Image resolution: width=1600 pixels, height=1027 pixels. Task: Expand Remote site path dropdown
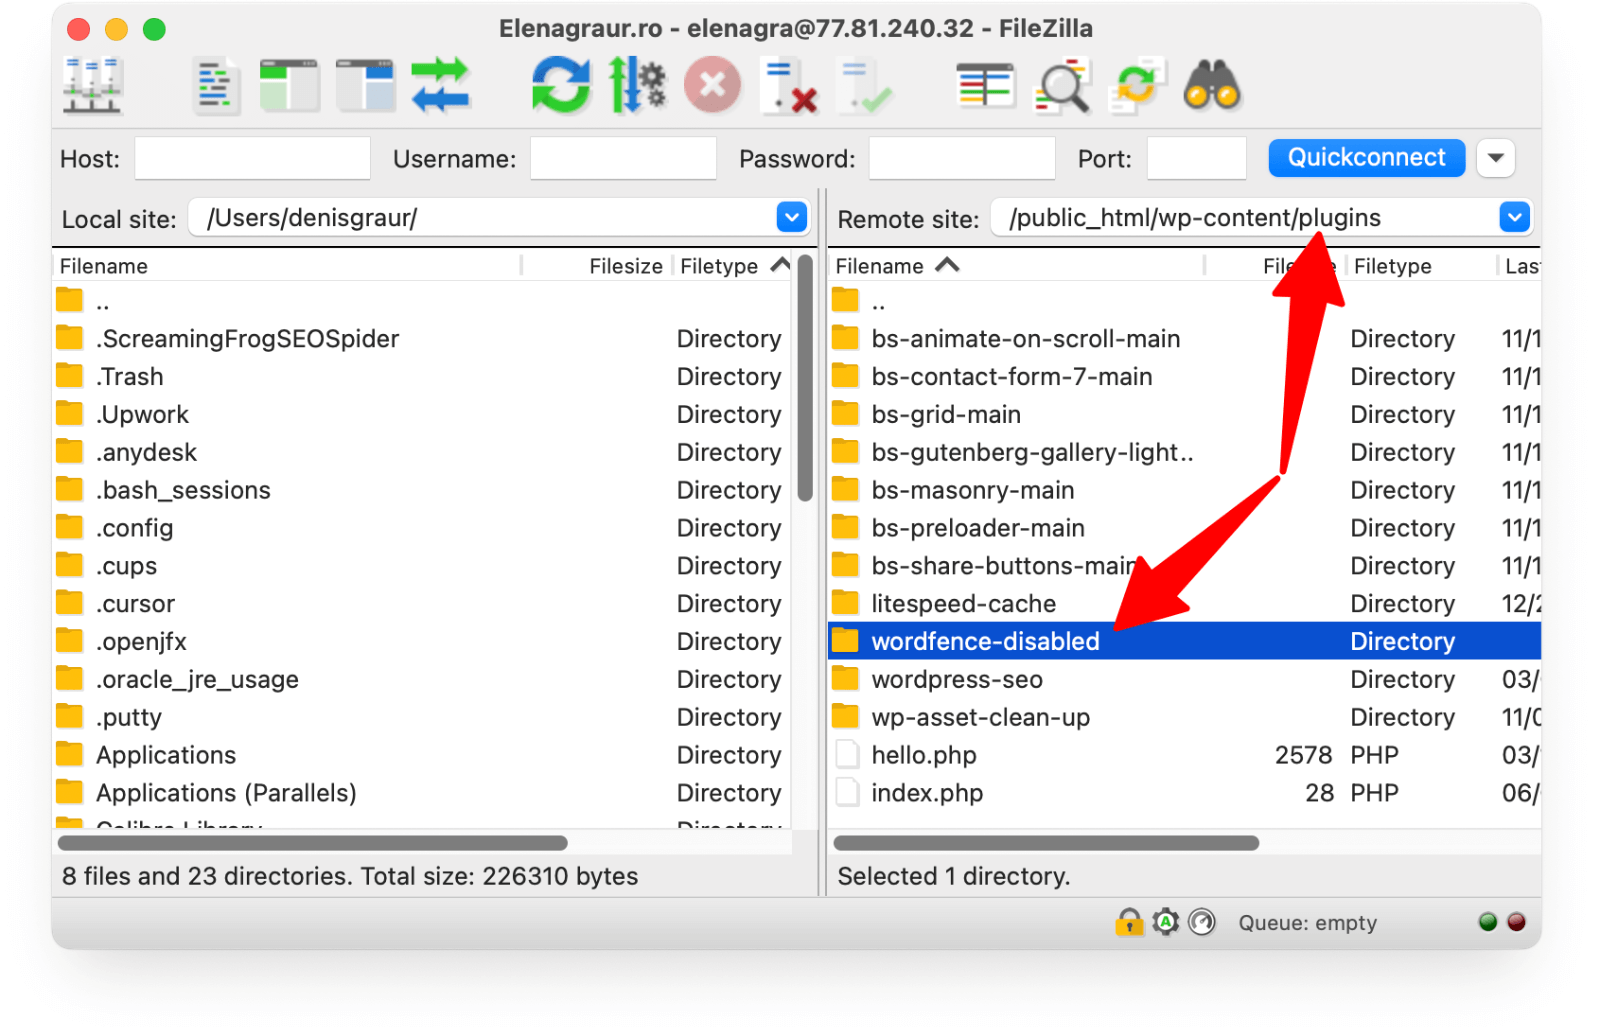click(x=1514, y=217)
